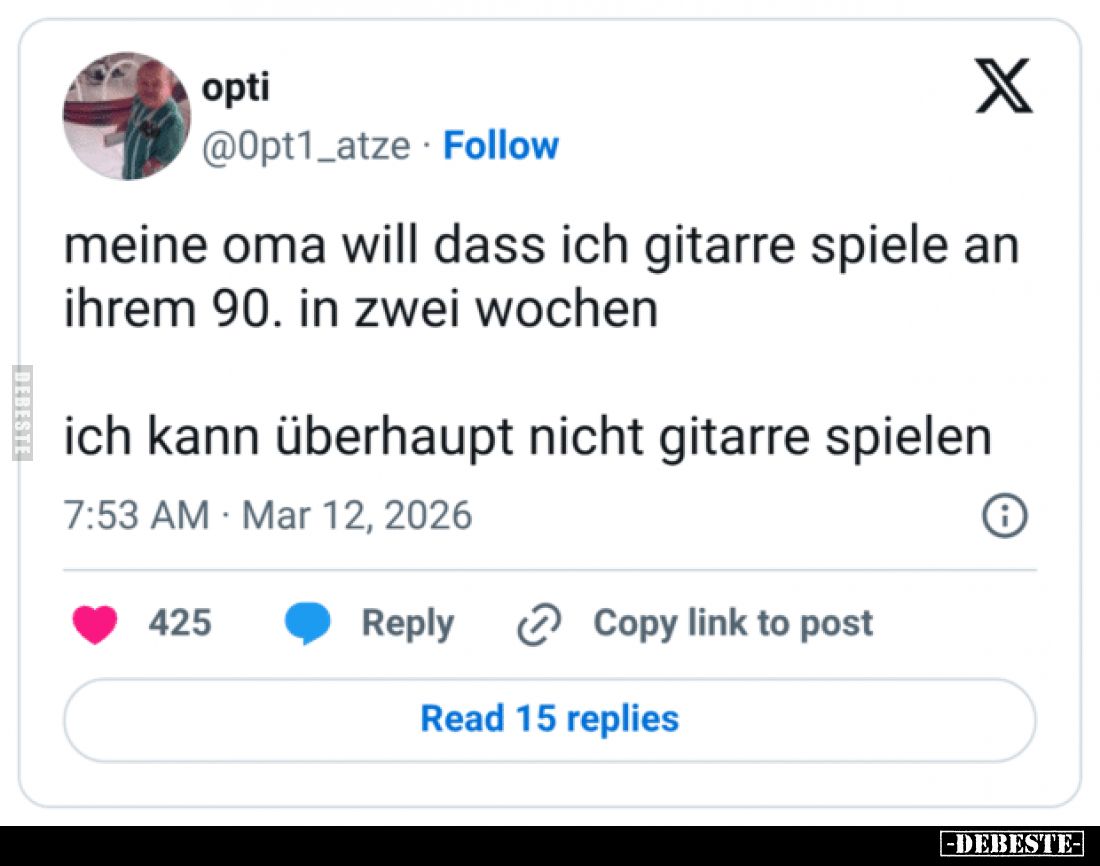Click the text "ihrem 90. in zwei wochen"
1100x866 pixels.
(361, 310)
